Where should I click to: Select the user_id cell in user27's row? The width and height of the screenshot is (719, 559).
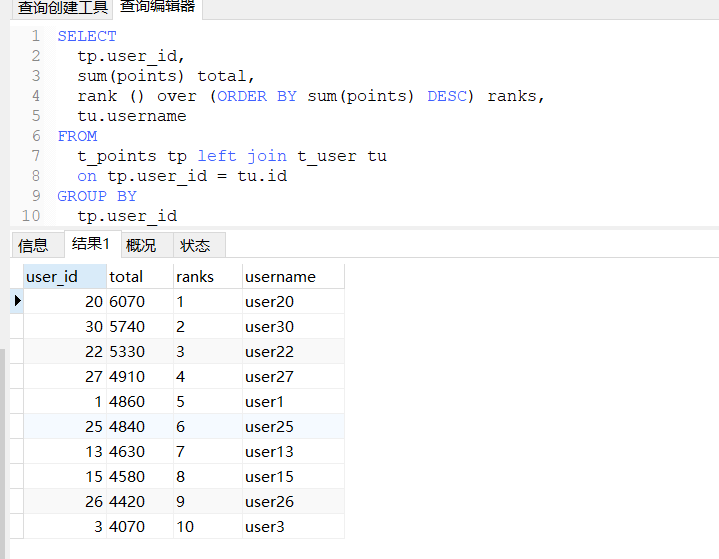click(65, 376)
